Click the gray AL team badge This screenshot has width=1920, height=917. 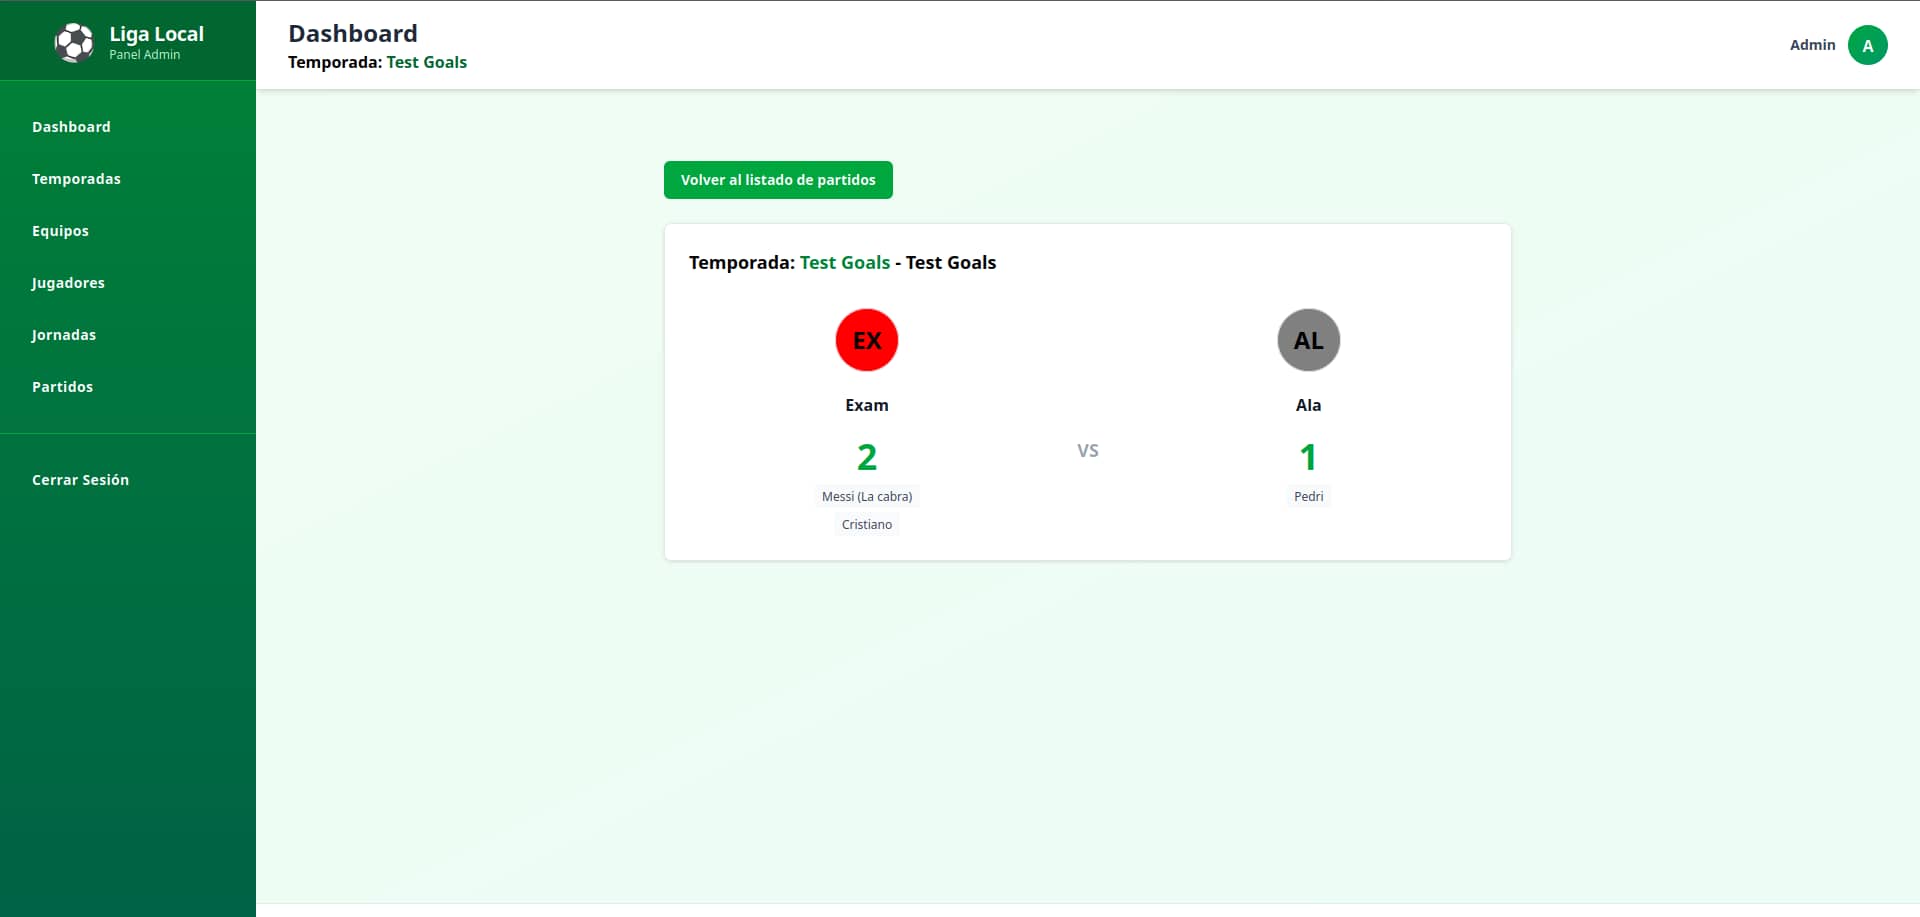tap(1308, 340)
